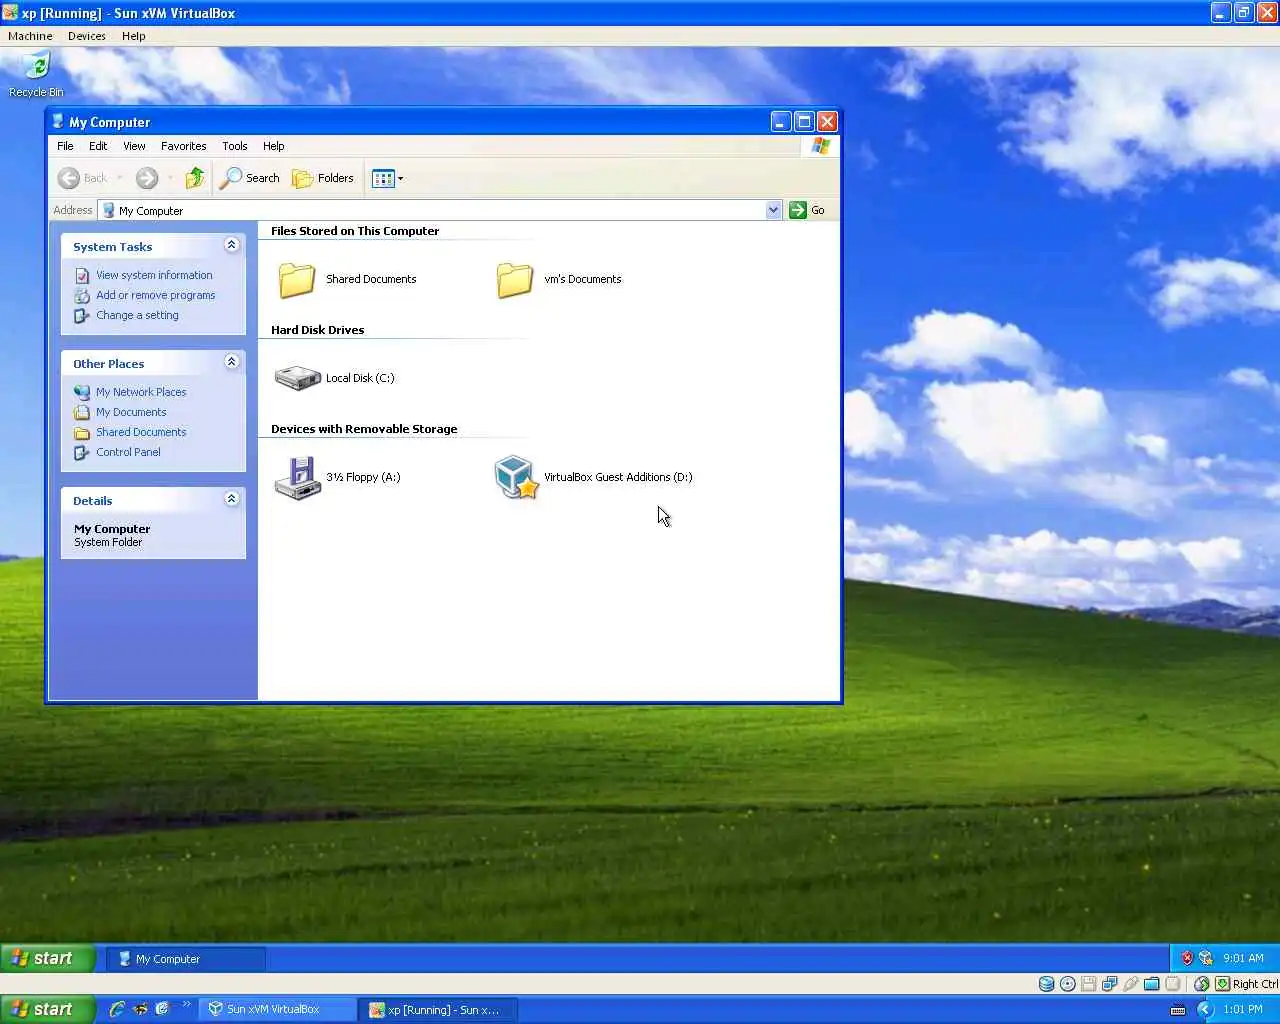Go up one folder level
Screen dimensions: 1280x1024
point(195,178)
